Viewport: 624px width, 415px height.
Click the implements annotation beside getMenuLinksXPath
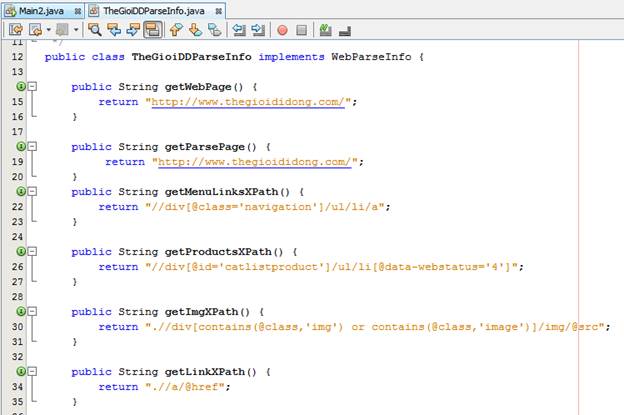(21, 191)
